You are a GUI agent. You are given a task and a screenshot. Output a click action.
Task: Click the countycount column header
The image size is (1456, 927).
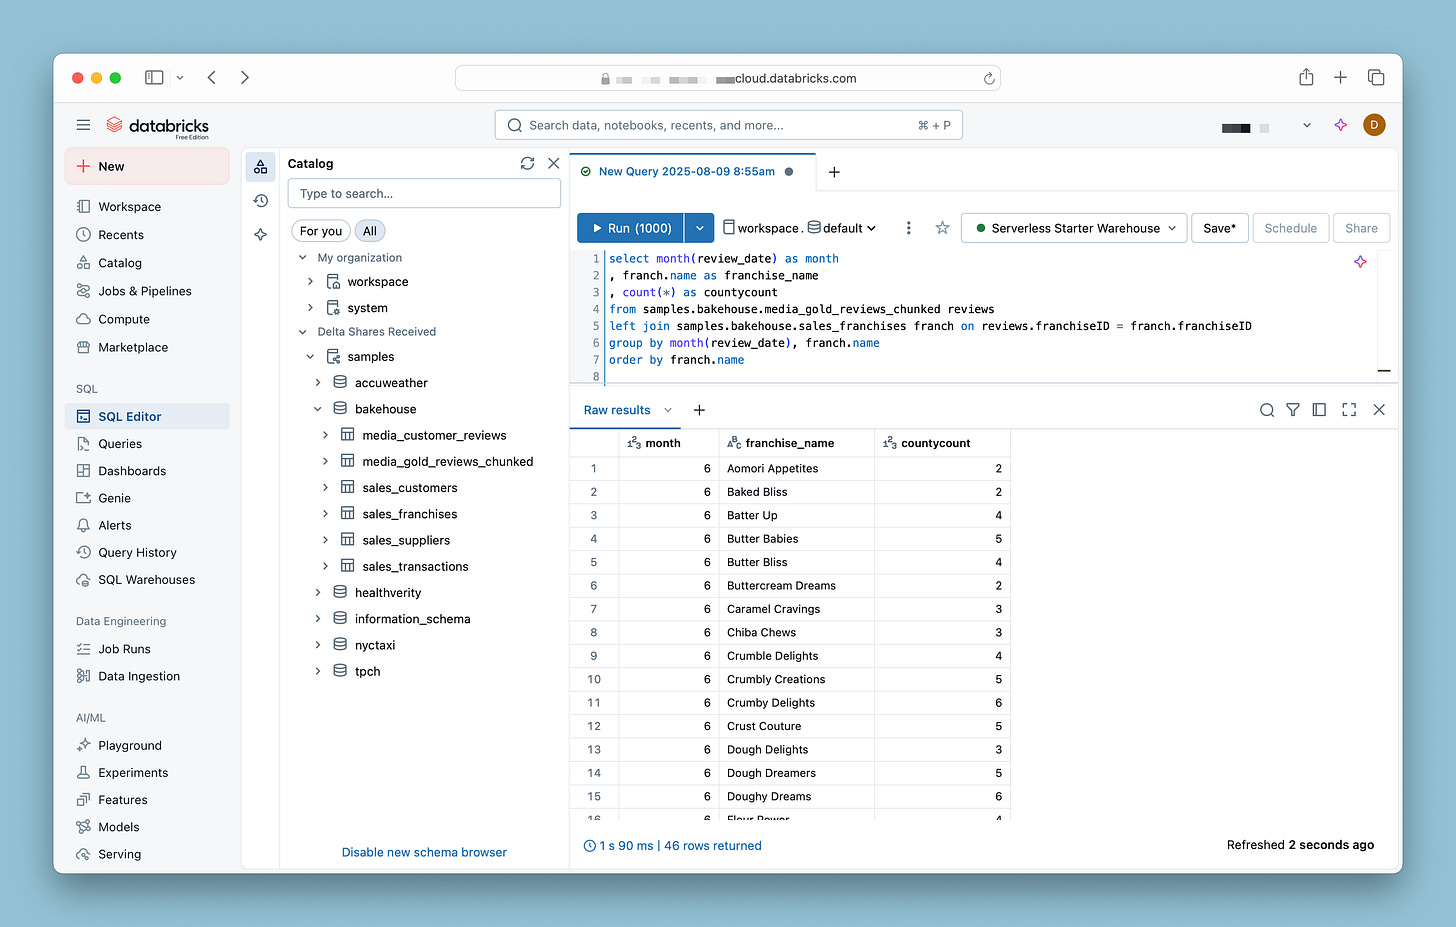click(x=942, y=443)
